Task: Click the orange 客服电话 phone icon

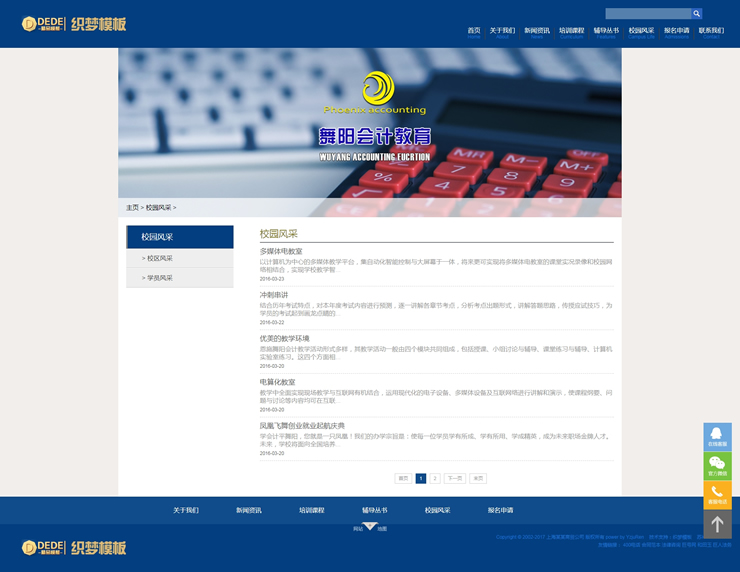Action: (717, 495)
